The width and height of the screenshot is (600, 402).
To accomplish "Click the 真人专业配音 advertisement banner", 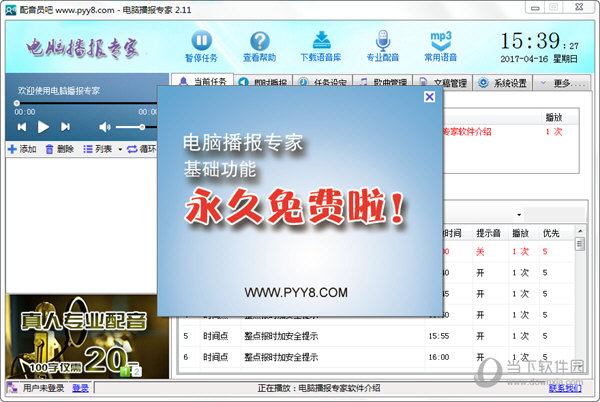I will pyautogui.click(x=87, y=336).
